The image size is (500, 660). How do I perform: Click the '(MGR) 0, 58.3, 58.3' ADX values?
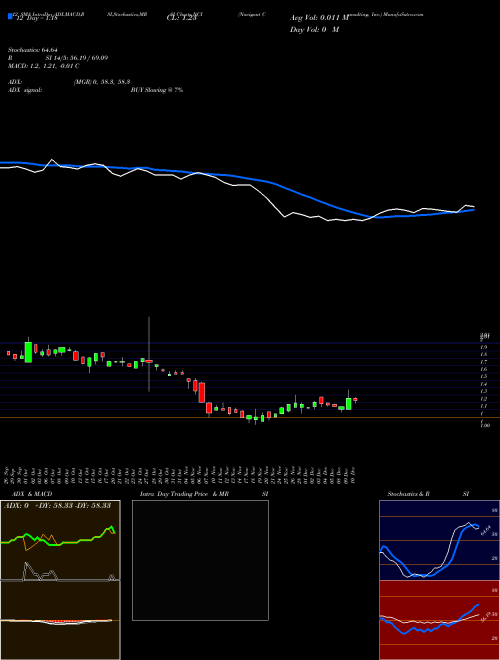[102, 82]
